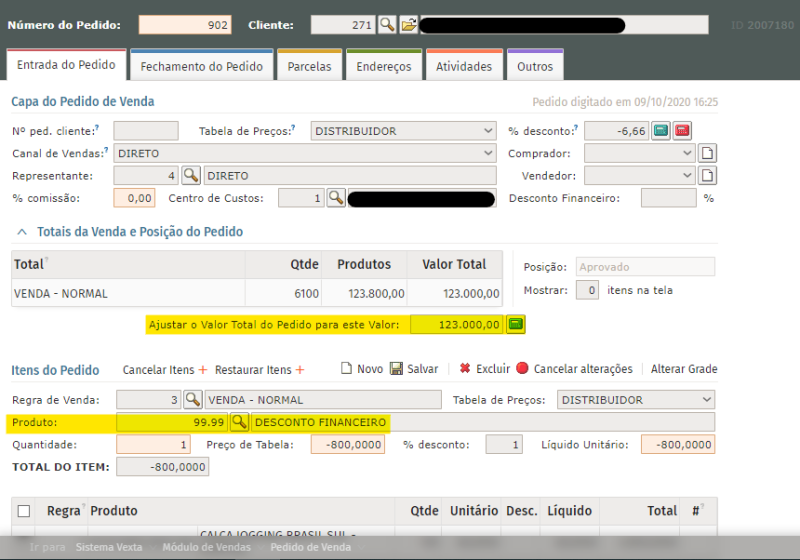
Task: Click the teal calculator icon beside % desconto
Action: (x=660, y=131)
